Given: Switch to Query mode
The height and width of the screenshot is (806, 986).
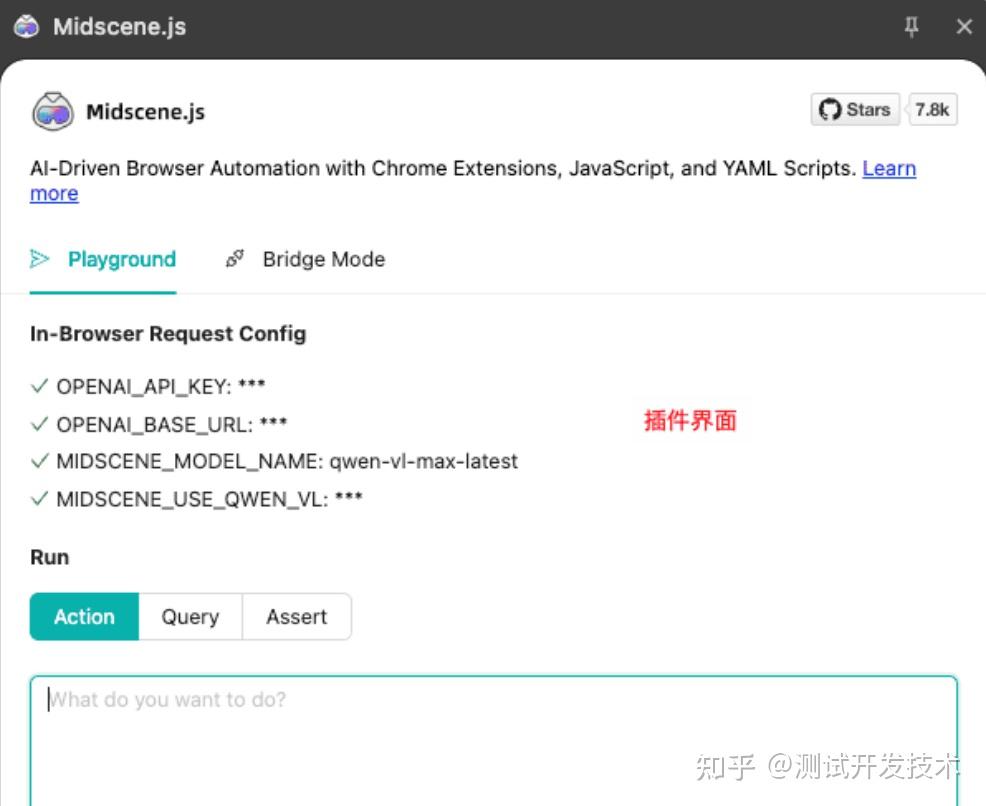Looking at the screenshot, I should pos(190,617).
